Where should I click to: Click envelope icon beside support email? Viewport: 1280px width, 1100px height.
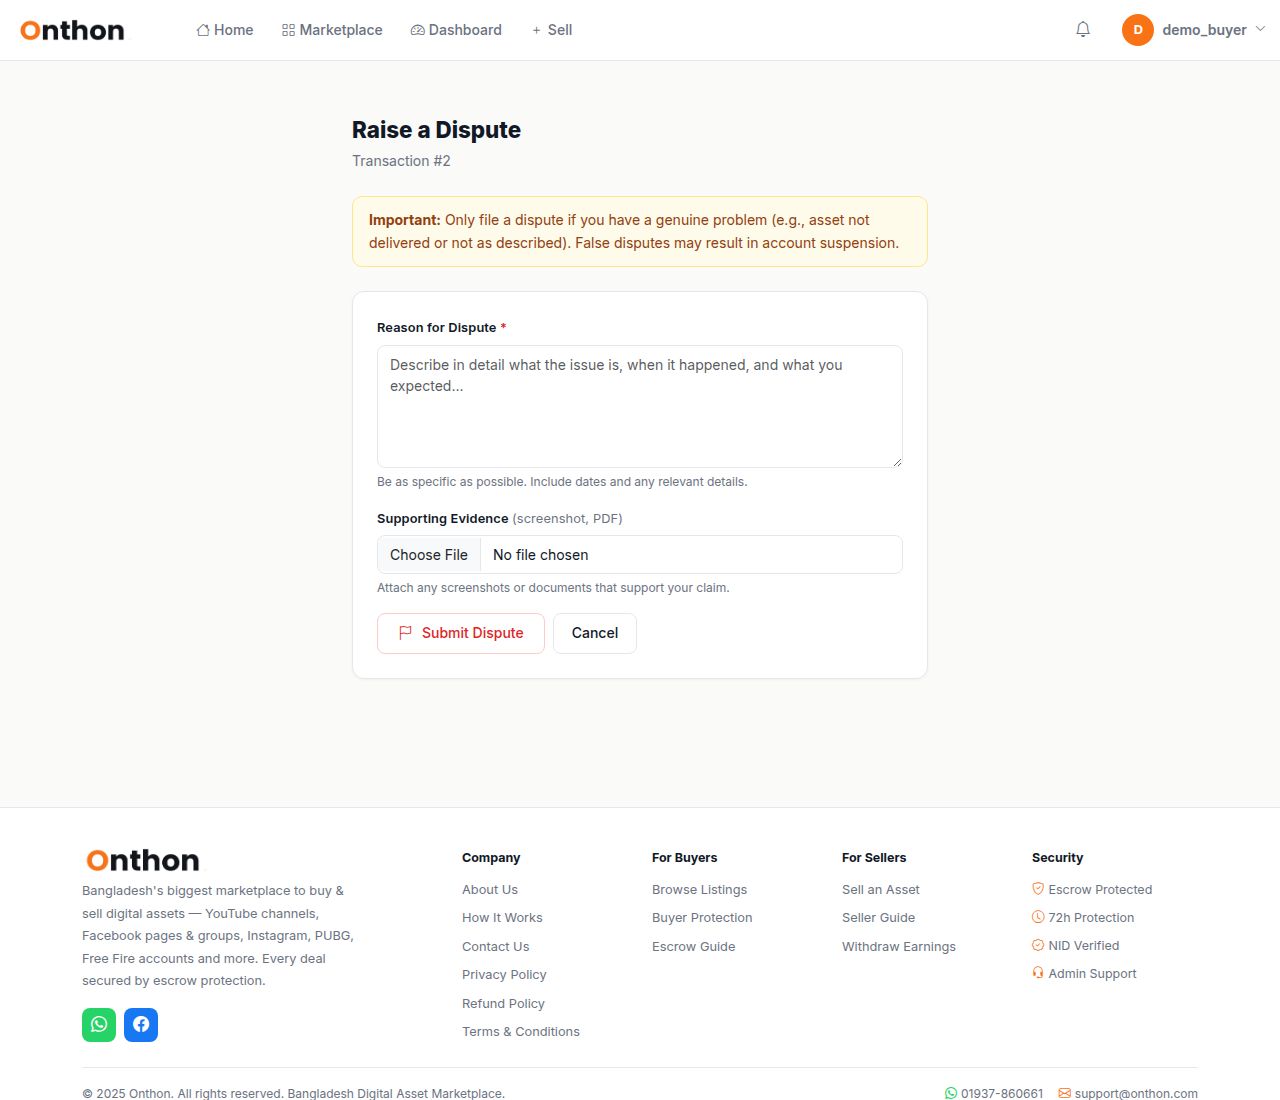pyautogui.click(x=1064, y=1093)
